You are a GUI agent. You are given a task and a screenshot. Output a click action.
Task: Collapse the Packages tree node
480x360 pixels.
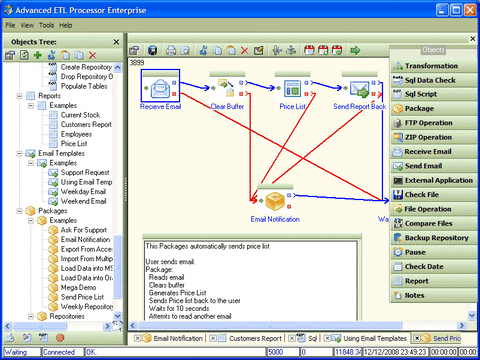19,211
